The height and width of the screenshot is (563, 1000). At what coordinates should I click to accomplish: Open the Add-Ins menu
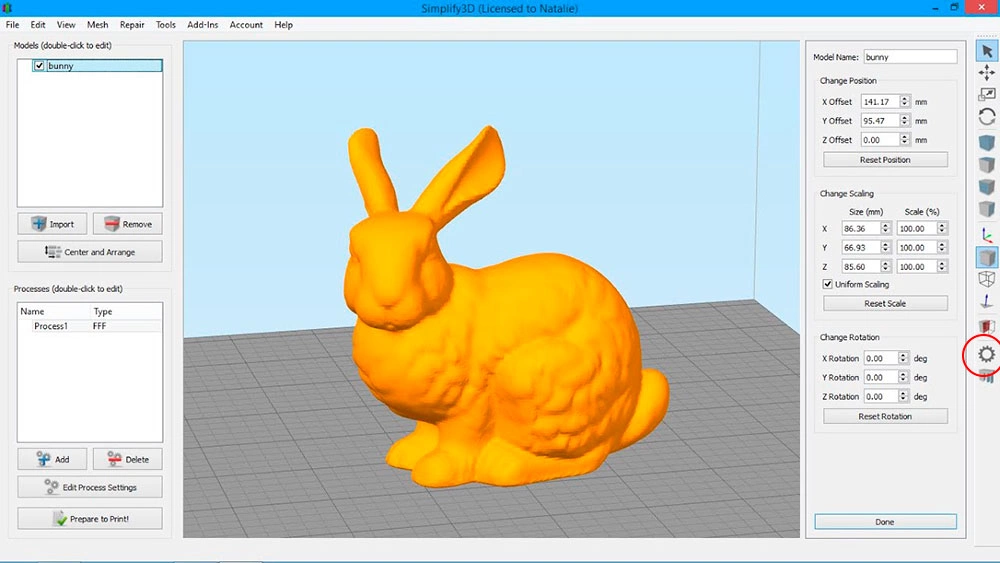203,24
